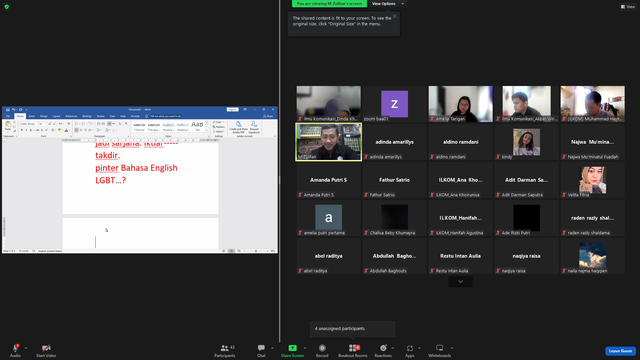Toggle Start Video camera button
The height and width of the screenshot is (360, 640).
46,351
